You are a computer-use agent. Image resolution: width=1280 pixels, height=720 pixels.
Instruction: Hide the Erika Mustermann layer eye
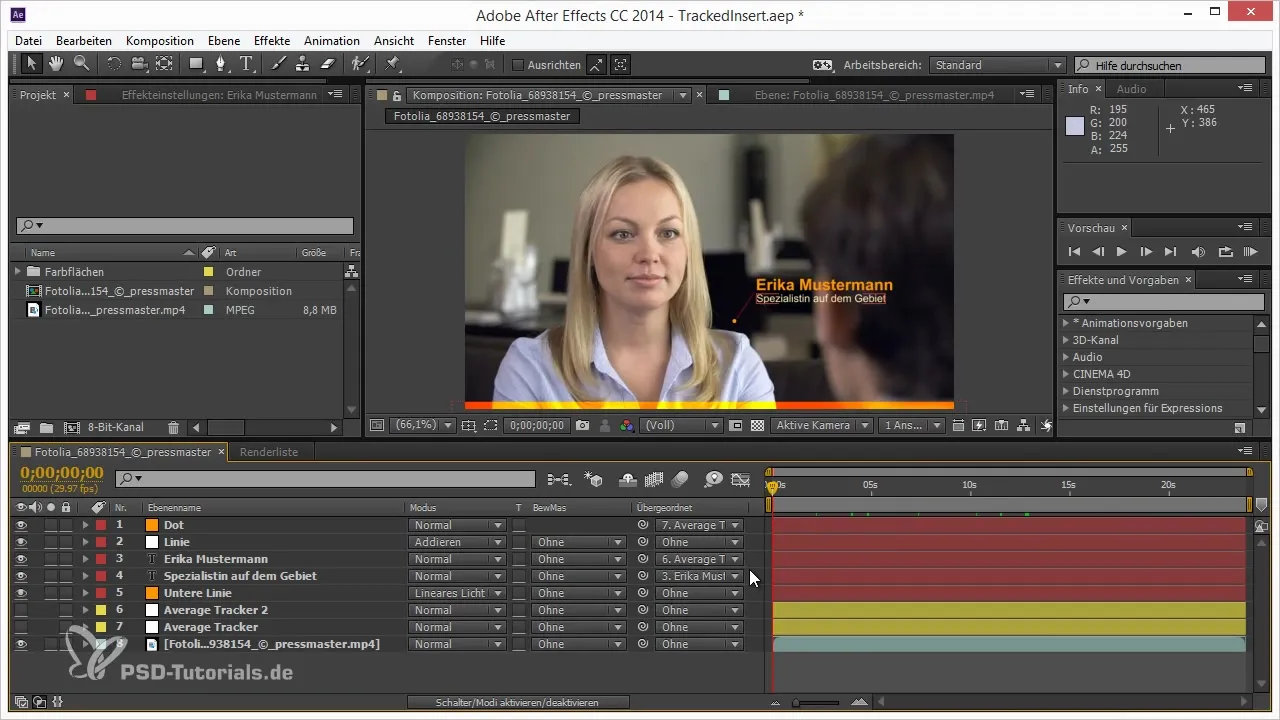[x=21, y=559]
